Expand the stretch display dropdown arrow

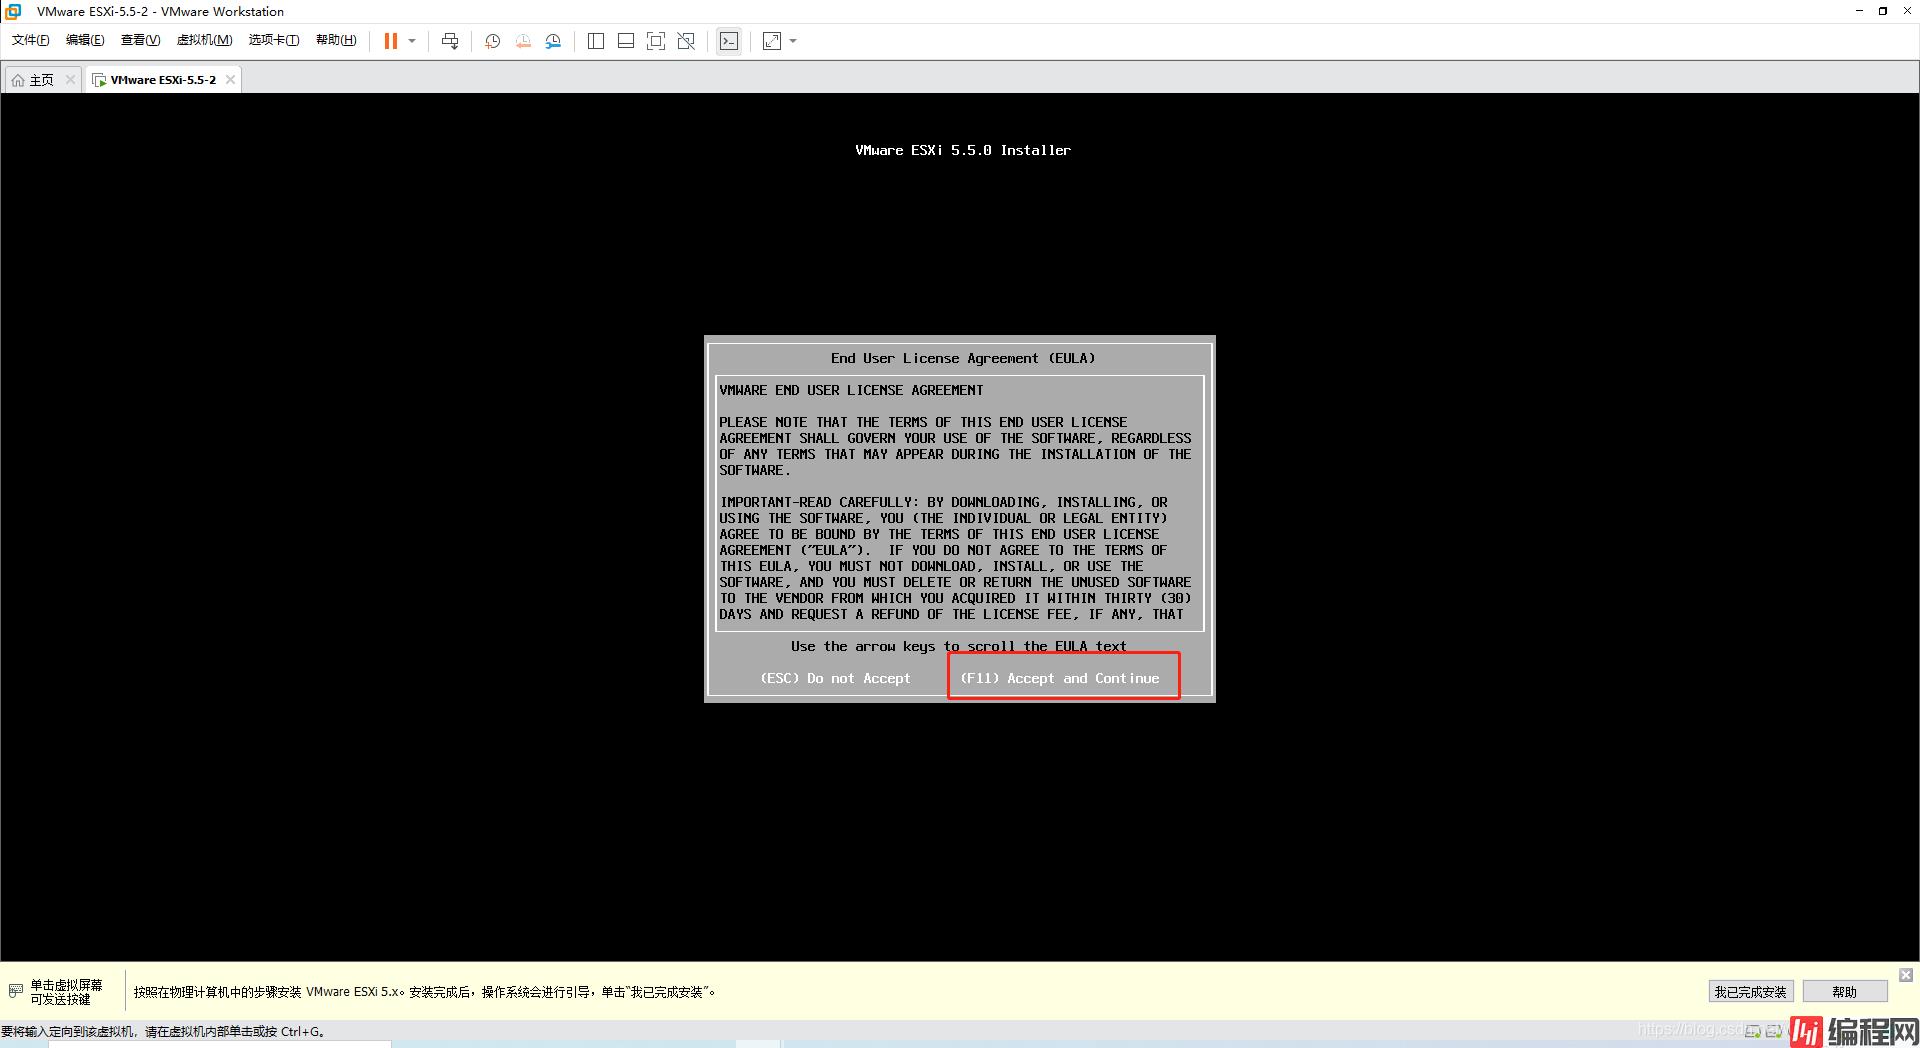794,41
